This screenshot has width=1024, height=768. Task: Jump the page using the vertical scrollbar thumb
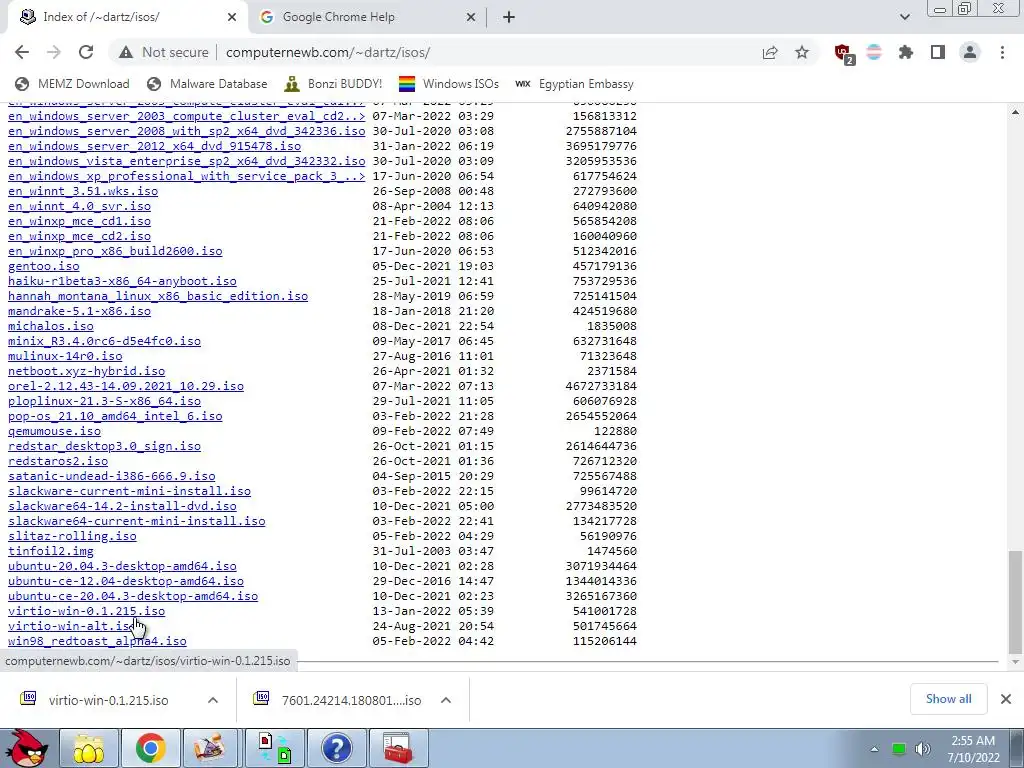click(1015, 601)
